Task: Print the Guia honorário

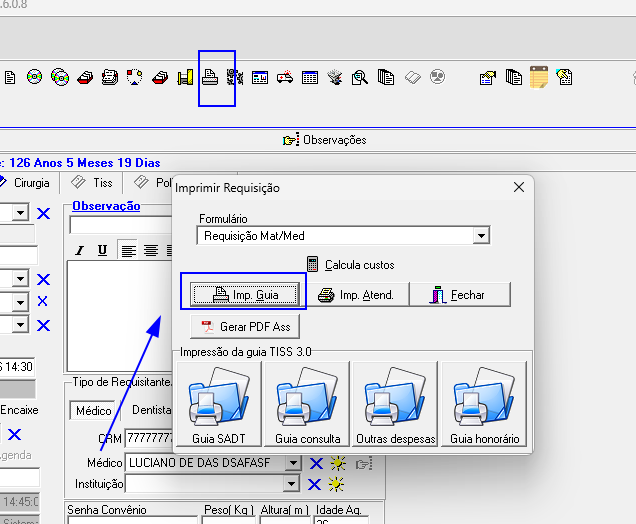Action: coord(484,404)
